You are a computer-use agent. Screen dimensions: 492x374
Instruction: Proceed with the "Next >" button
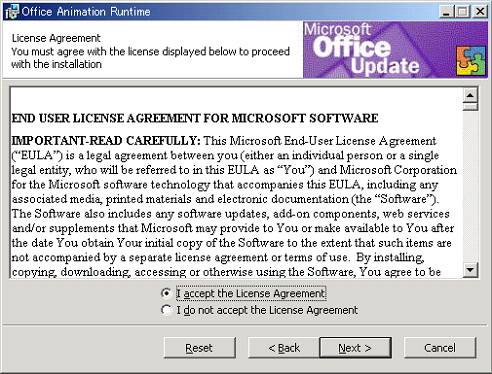pyautogui.click(x=355, y=348)
